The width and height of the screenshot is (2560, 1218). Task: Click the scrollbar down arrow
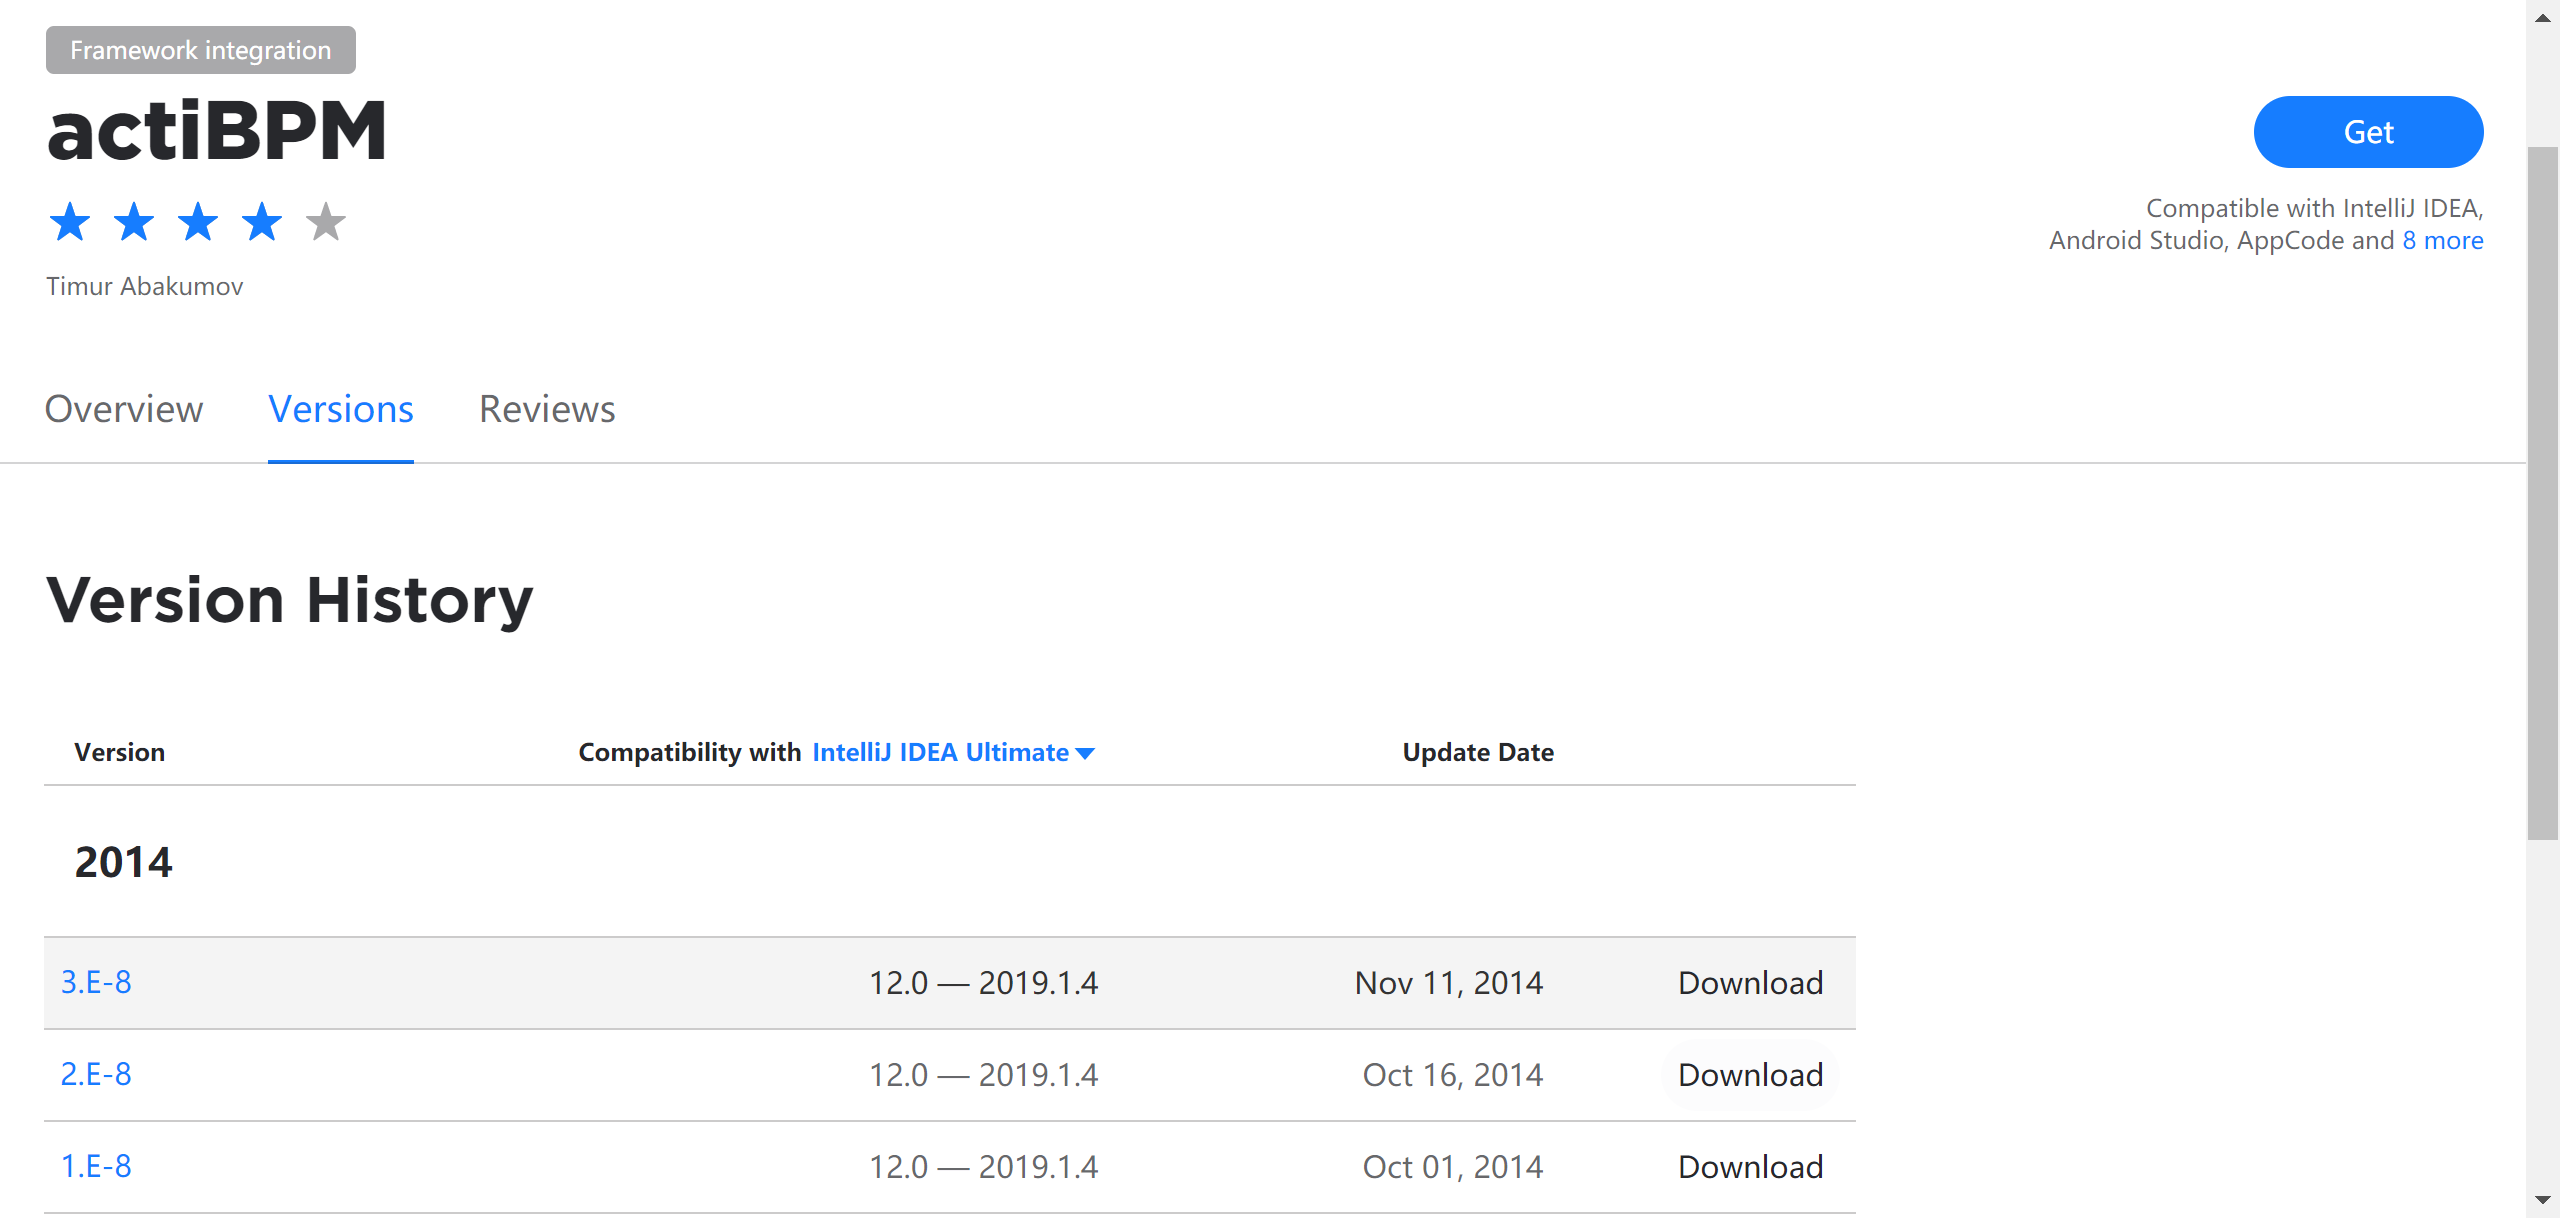click(2543, 1200)
